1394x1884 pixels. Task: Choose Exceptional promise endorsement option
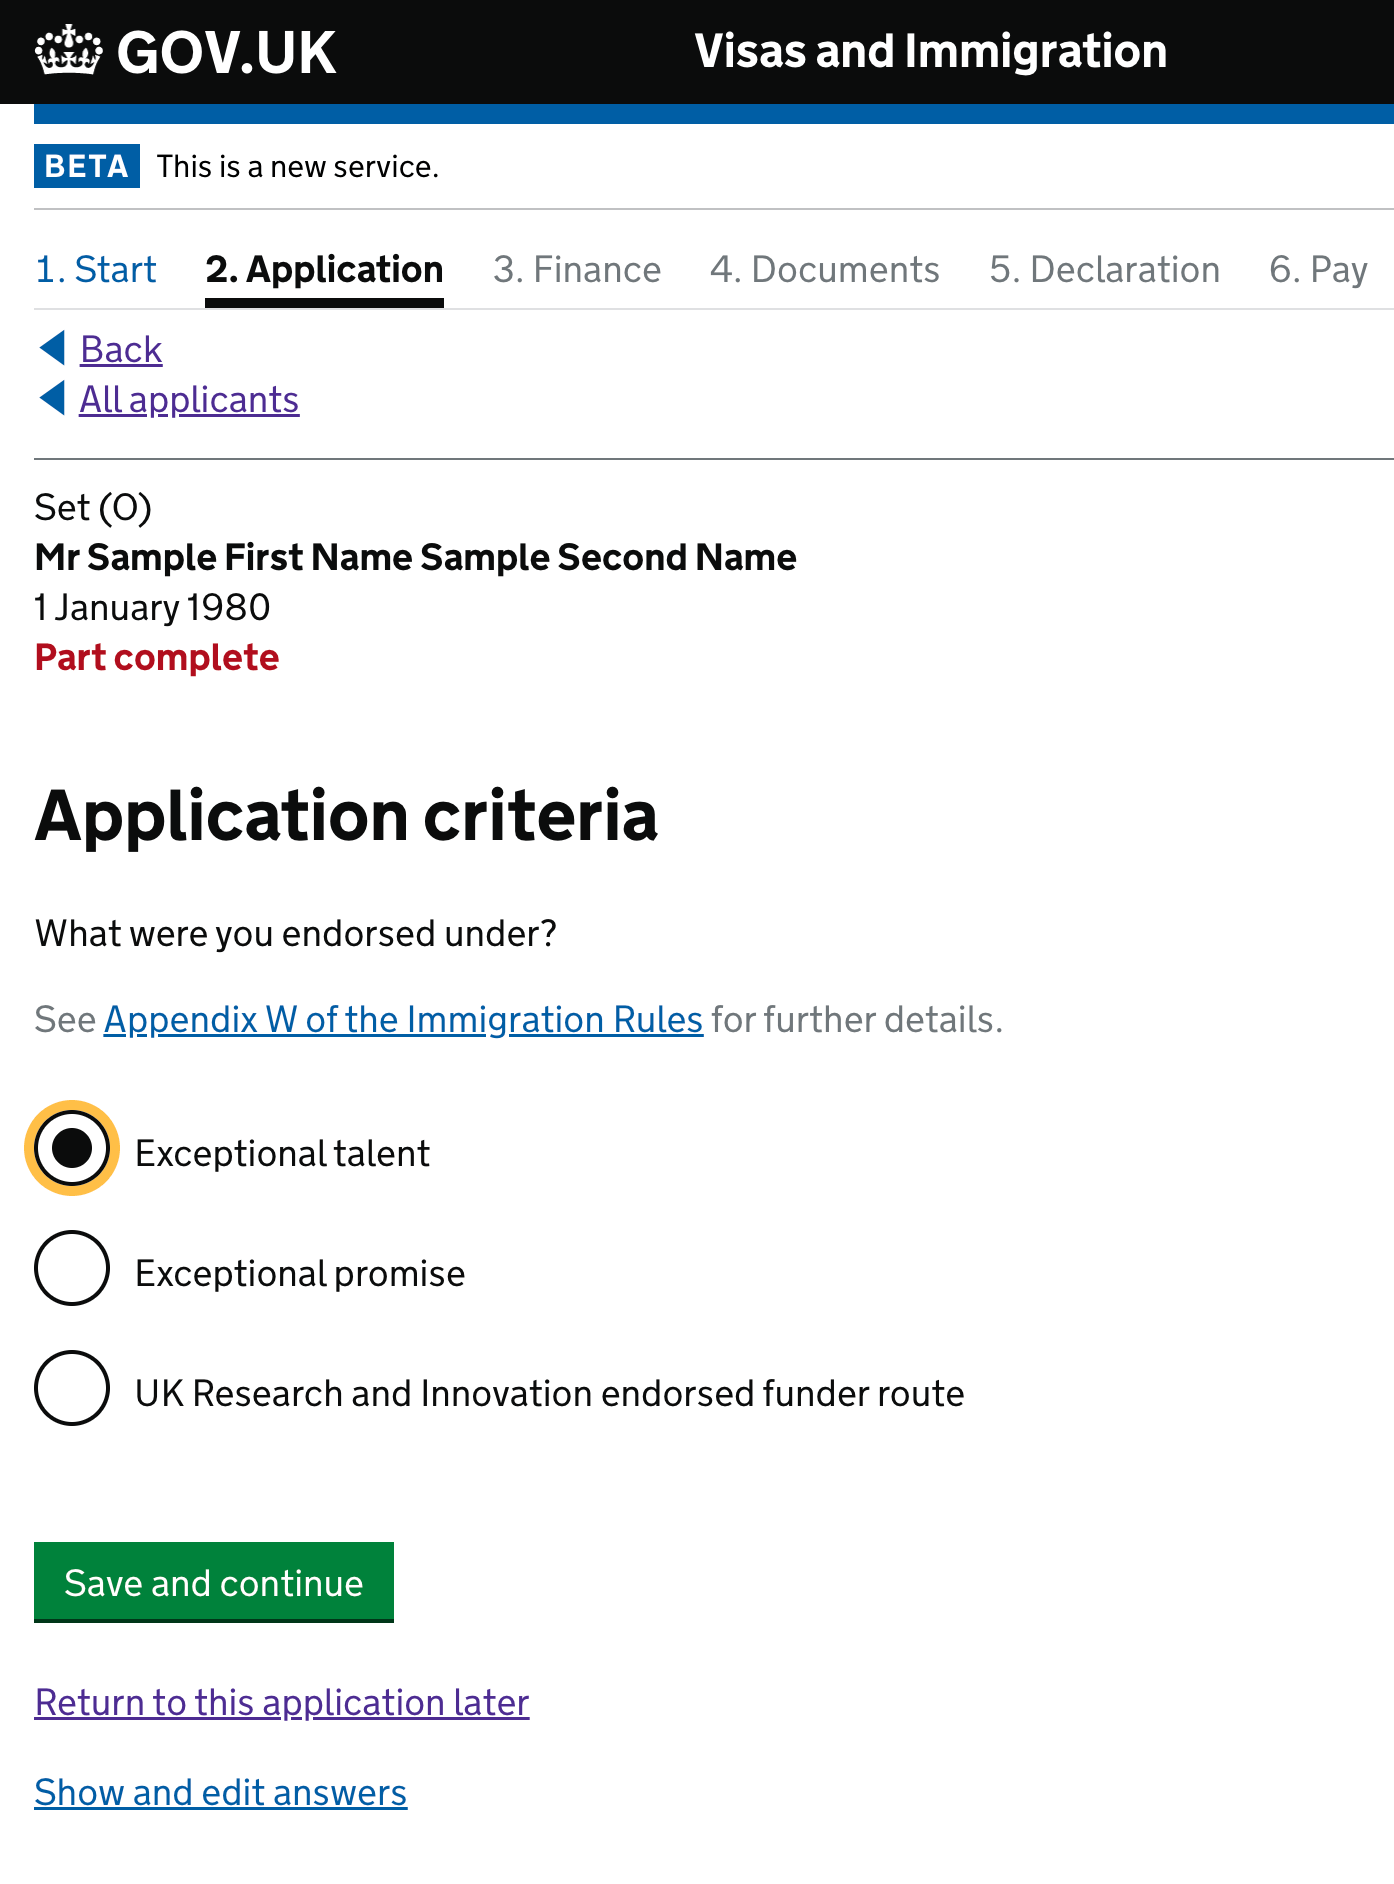71,1270
